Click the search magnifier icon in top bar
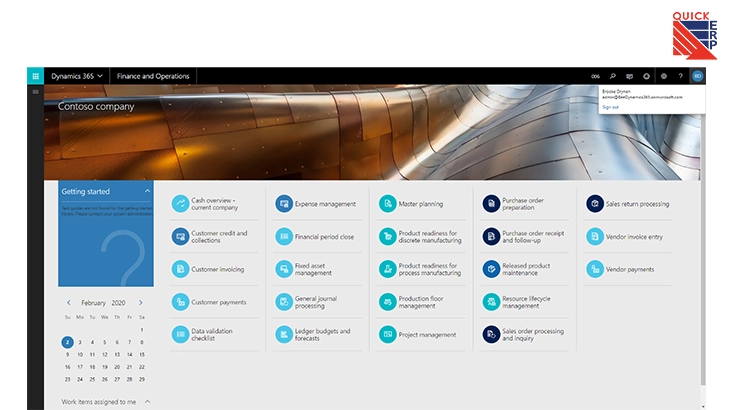This screenshot has width=729, height=410. (x=612, y=76)
